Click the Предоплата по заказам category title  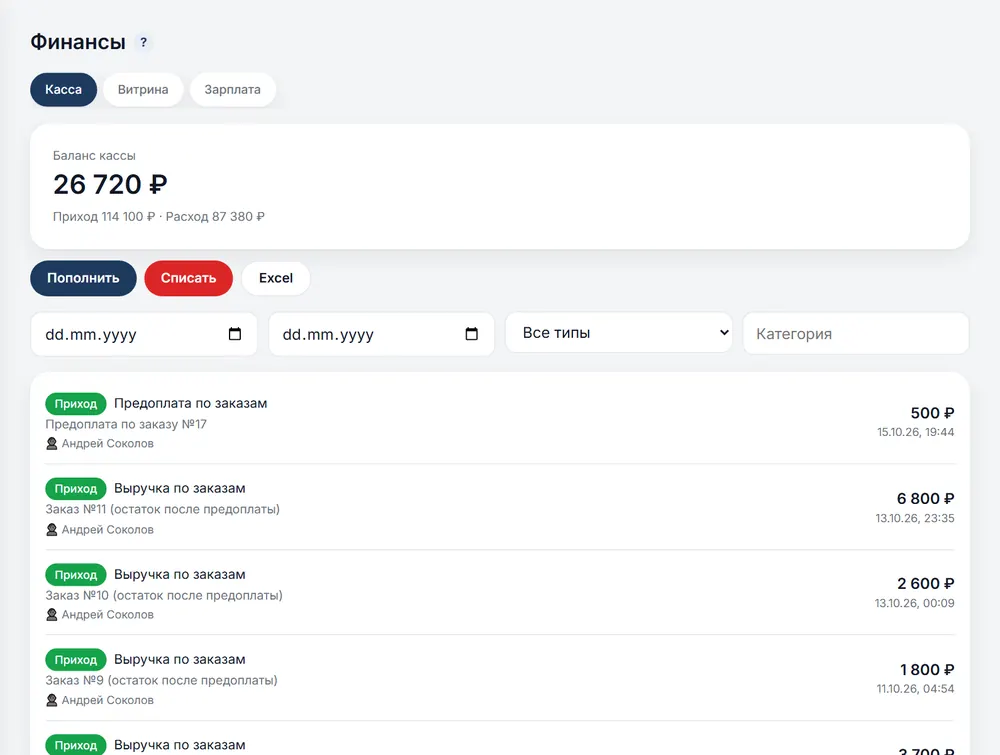pos(191,403)
